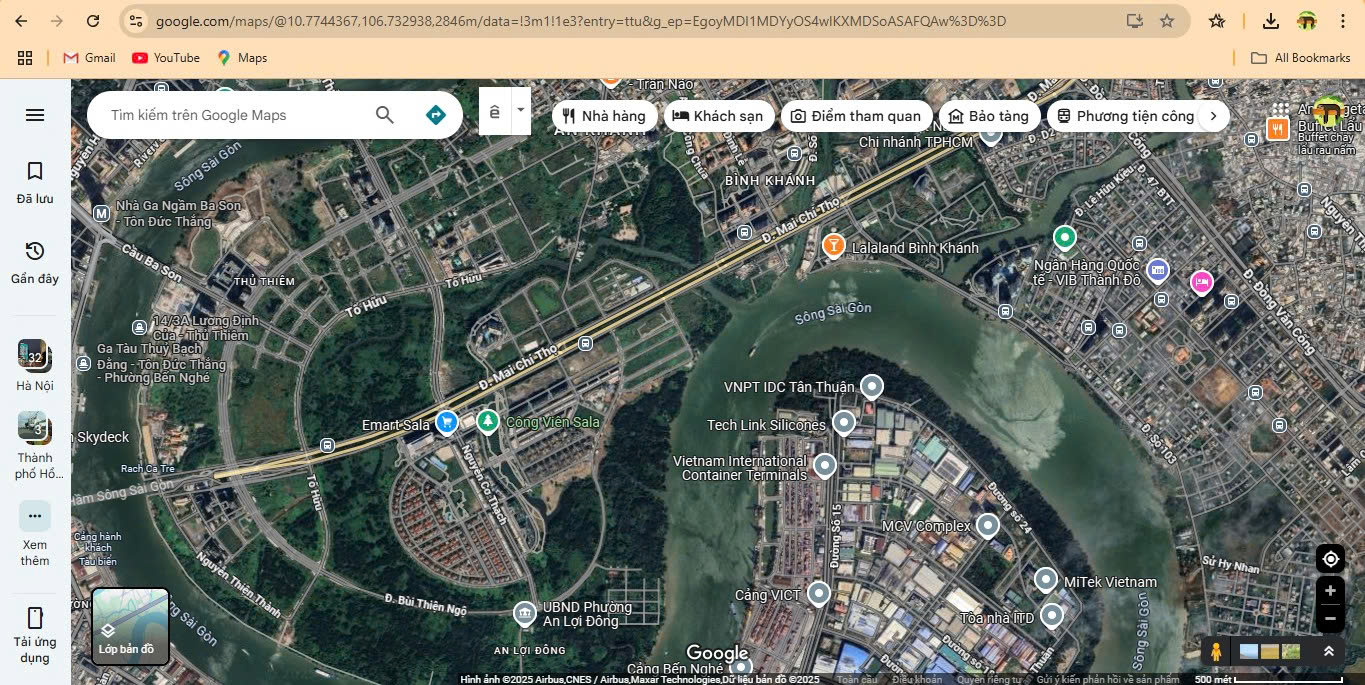
Task: Click the Lalaland Bình Khánh bar pin
Action: (833, 245)
